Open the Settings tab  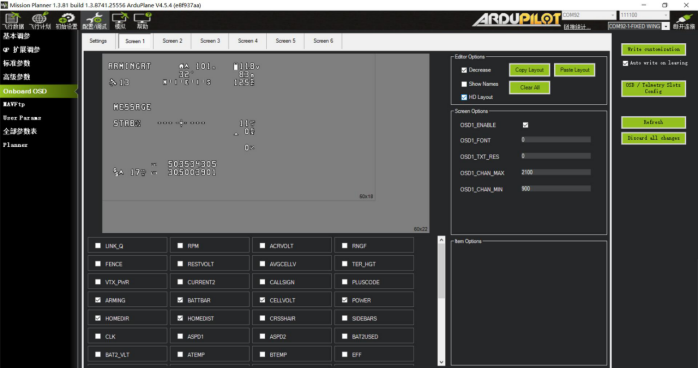(x=98, y=41)
